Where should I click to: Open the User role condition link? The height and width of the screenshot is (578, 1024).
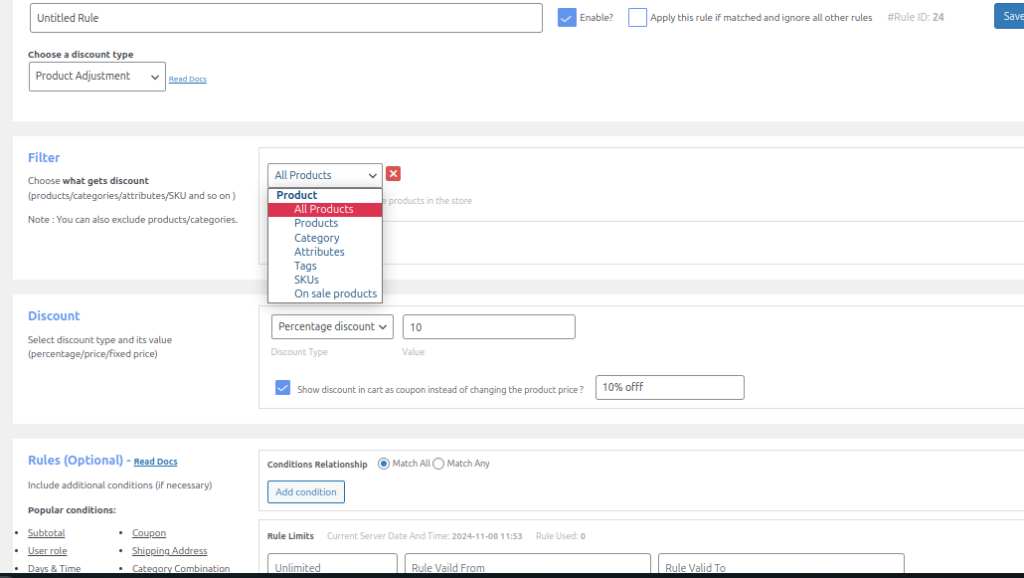[47, 551]
